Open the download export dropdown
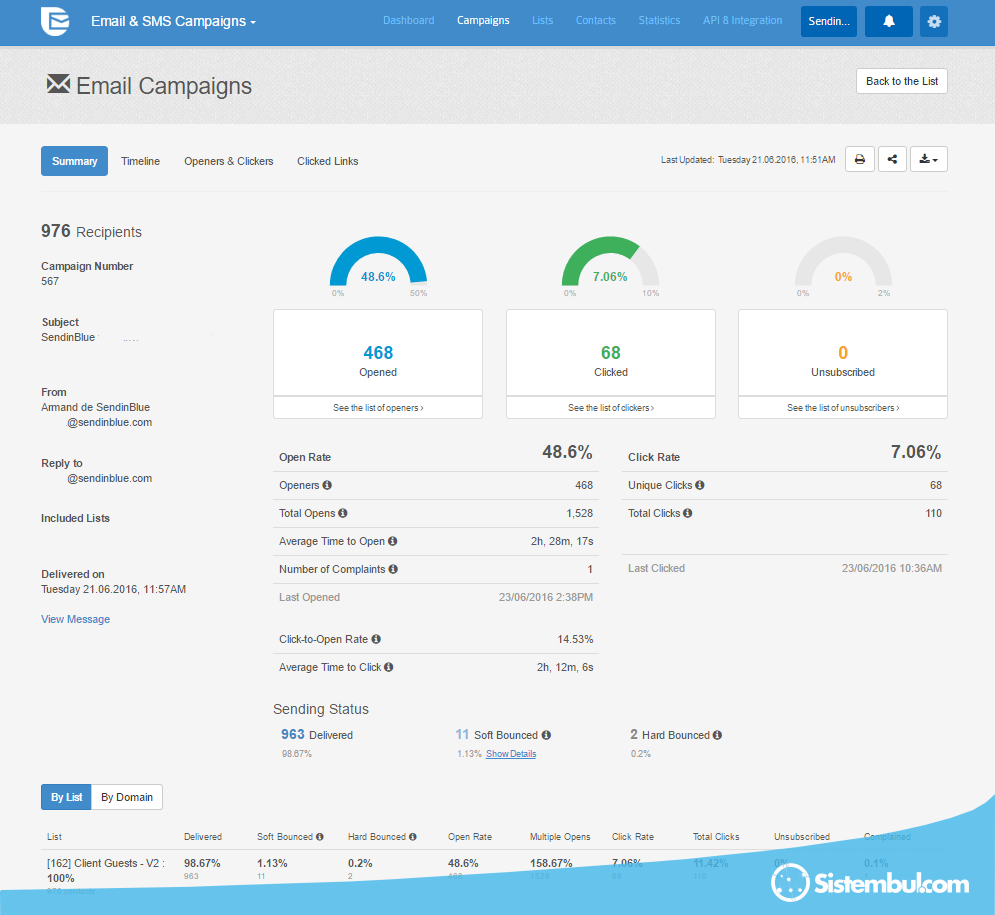 928,159
